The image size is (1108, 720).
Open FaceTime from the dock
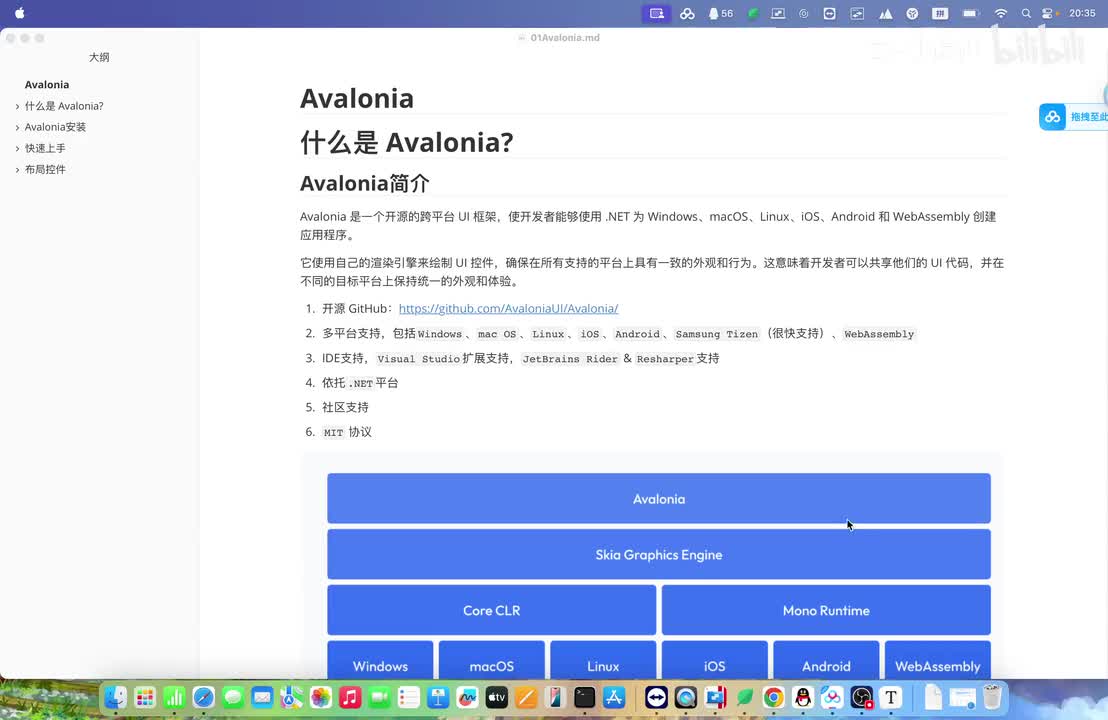379,698
